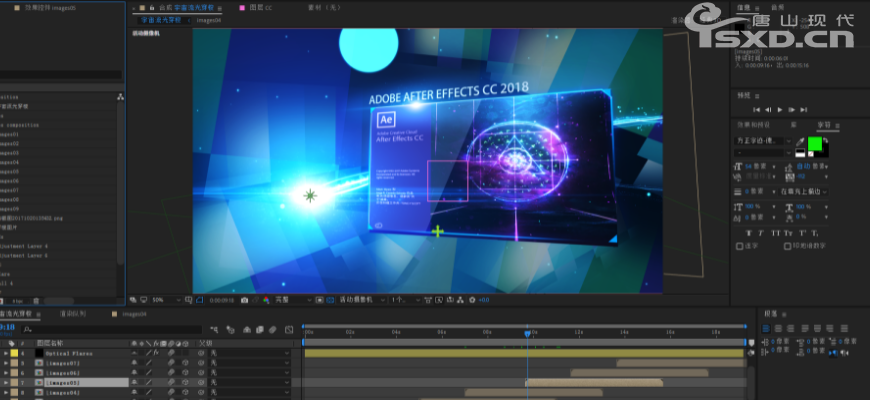Toggle 3D layer switch for images05
870x400 pixels.
[185, 382]
